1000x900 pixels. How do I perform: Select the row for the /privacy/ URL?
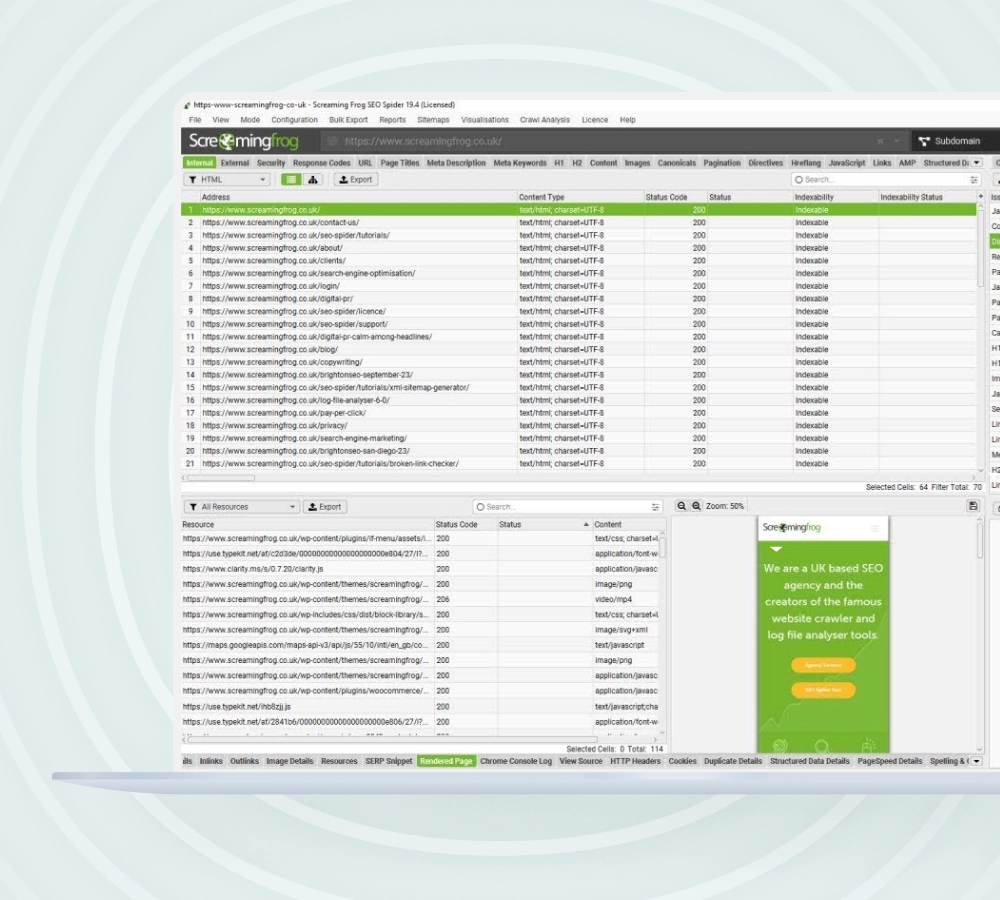[579, 425]
